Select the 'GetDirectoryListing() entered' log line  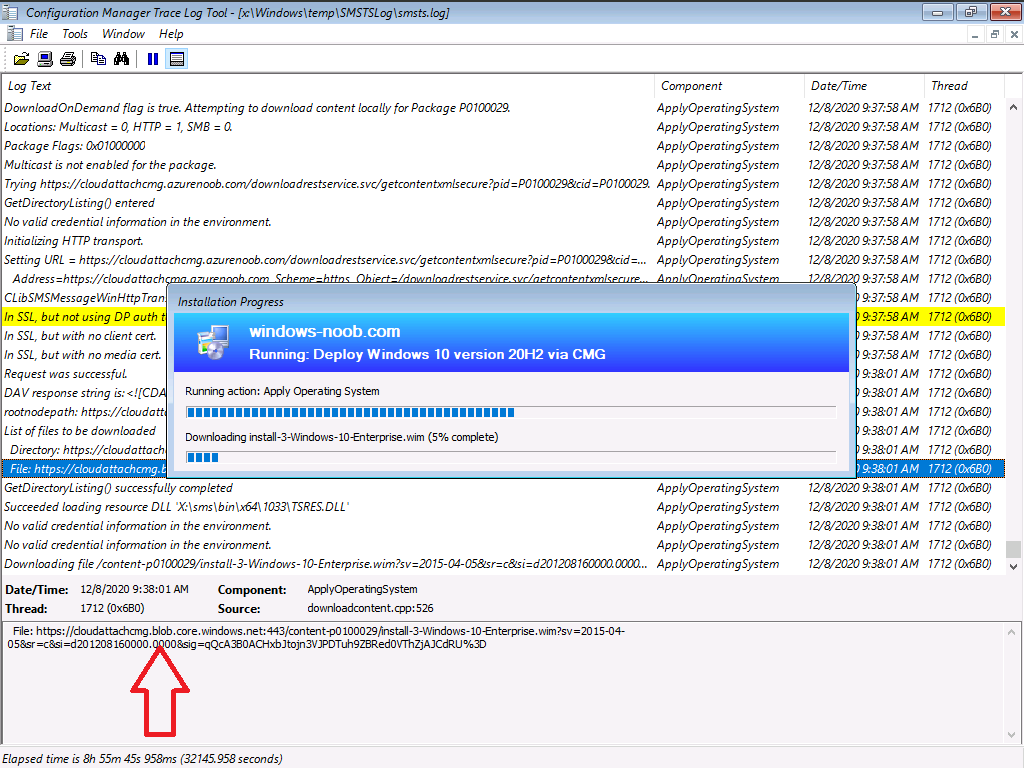(x=503, y=203)
